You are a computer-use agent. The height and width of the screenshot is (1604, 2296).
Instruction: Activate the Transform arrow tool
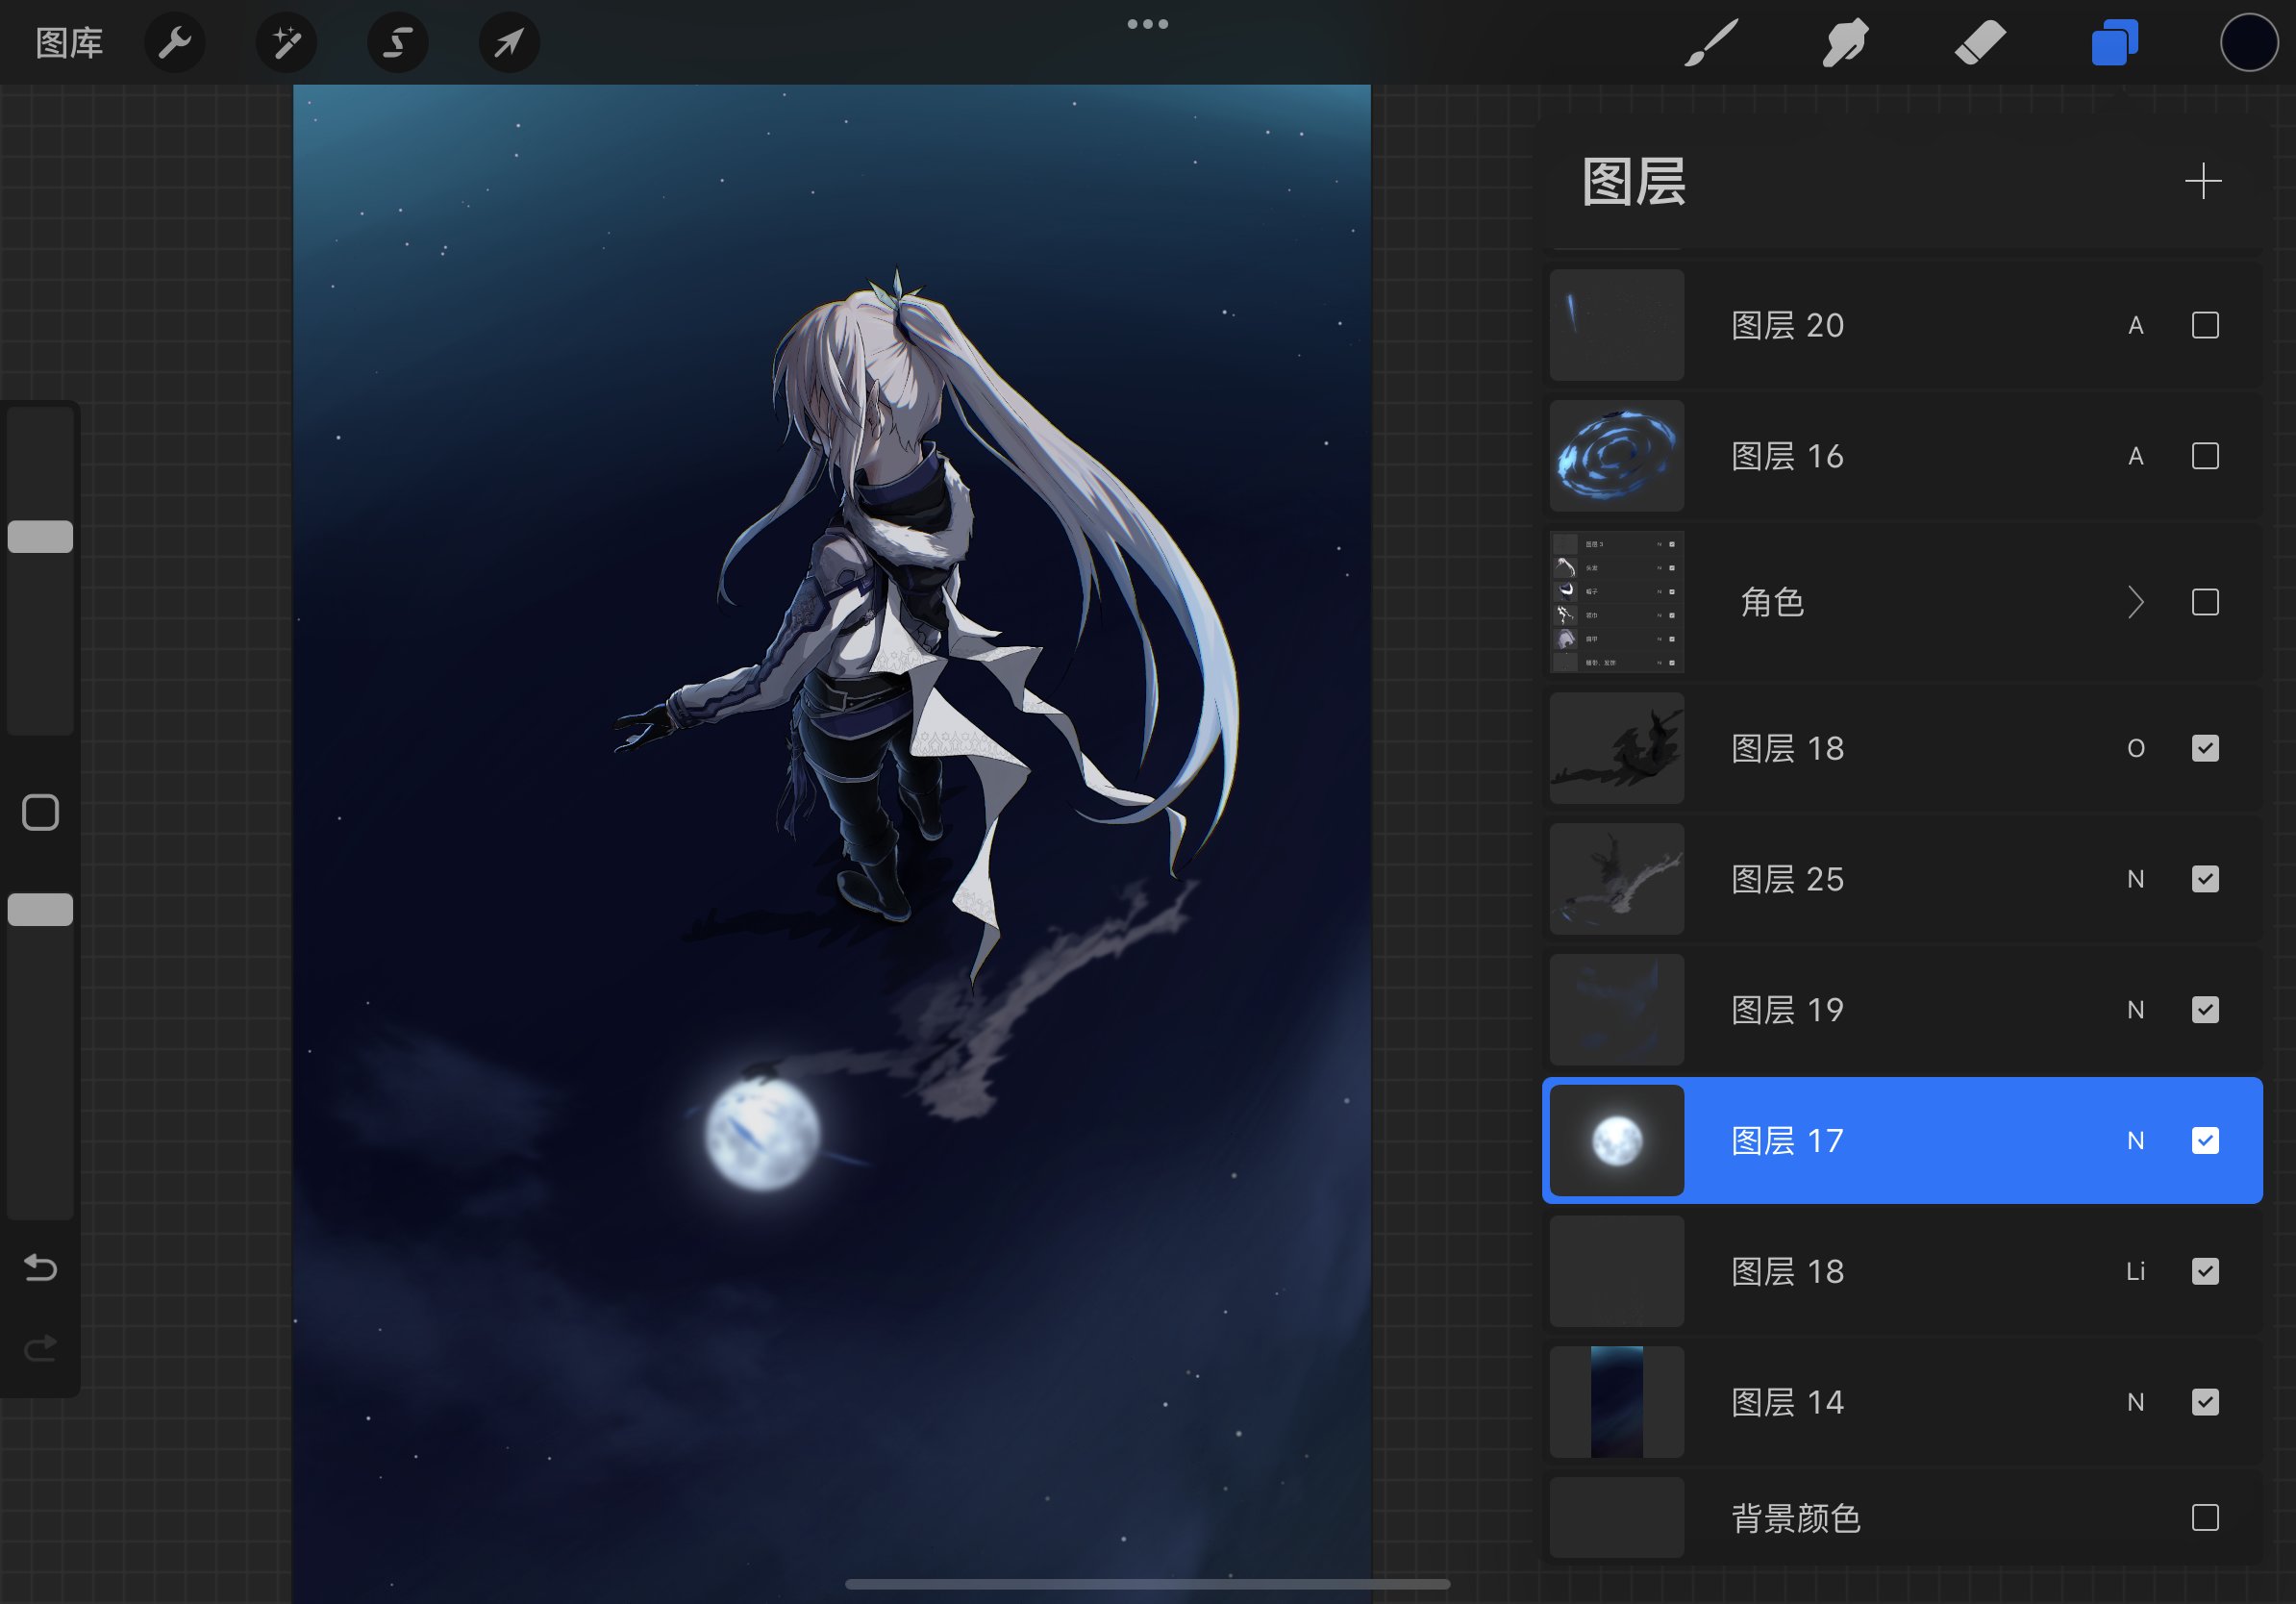(x=509, y=43)
